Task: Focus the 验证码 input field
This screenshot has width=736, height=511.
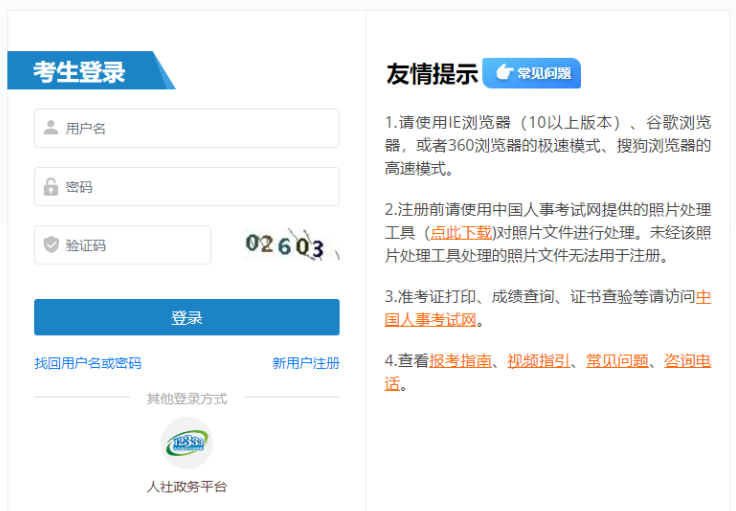Action: point(123,244)
